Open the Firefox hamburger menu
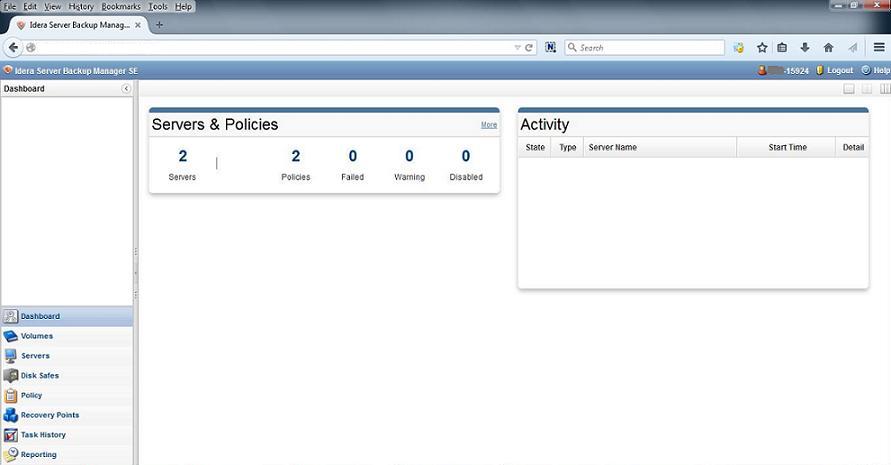This screenshot has width=891, height=465. pos(879,48)
